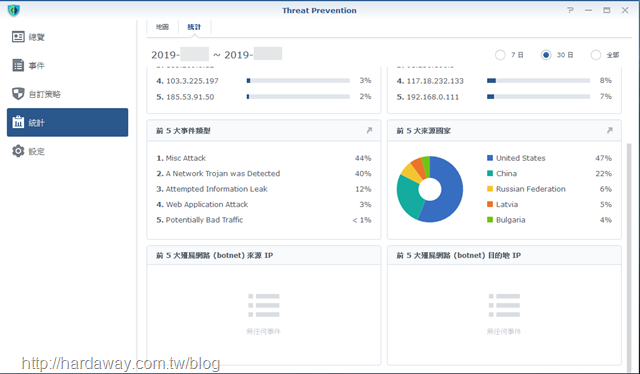The image size is (640, 374).
Task: Select the 7 日 radio button
Action: (x=500, y=55)
